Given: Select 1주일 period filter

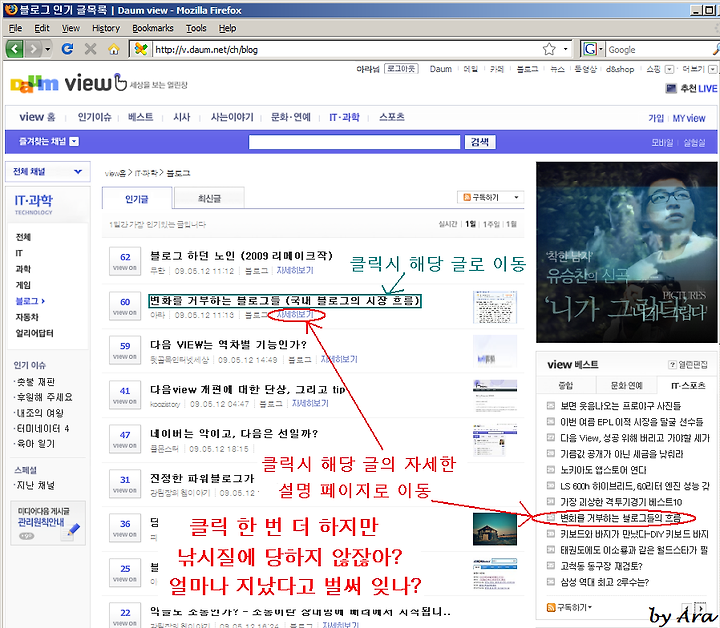Looking at the screenshot, I should (491, 224).
